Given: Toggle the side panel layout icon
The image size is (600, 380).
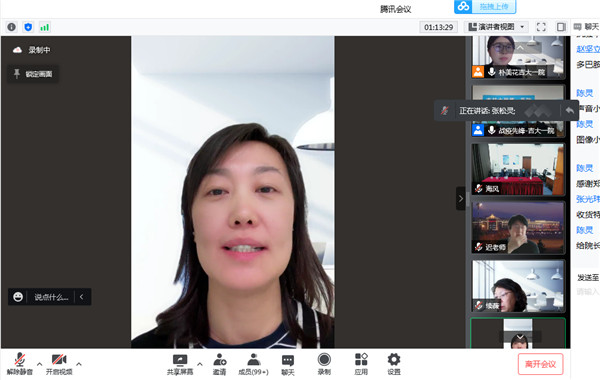Looking at the screenshot, I should pos(561,27).
